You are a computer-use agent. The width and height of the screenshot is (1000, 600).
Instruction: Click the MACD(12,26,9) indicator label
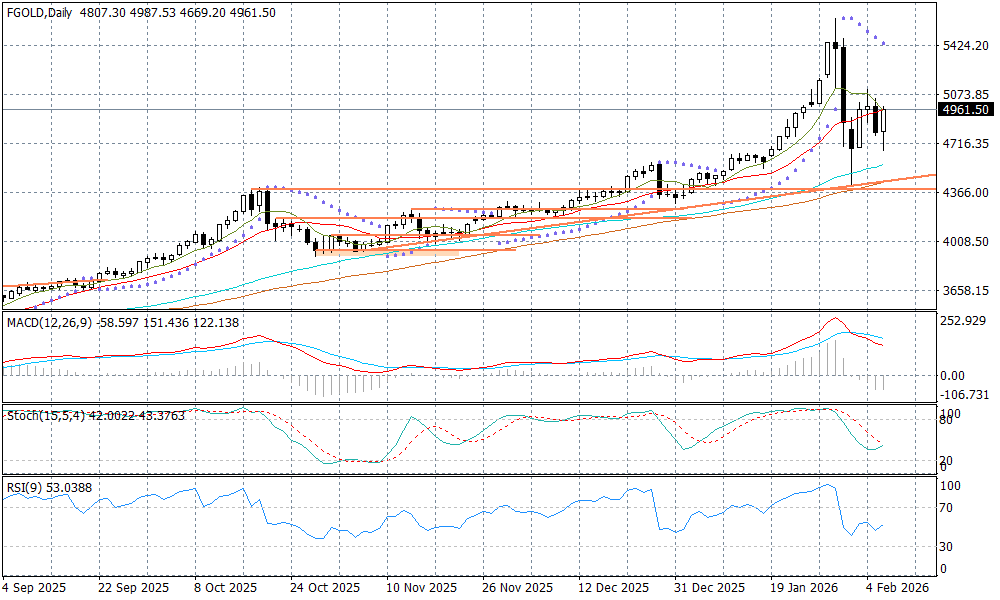pyautogui.click(x=49, y=322)
